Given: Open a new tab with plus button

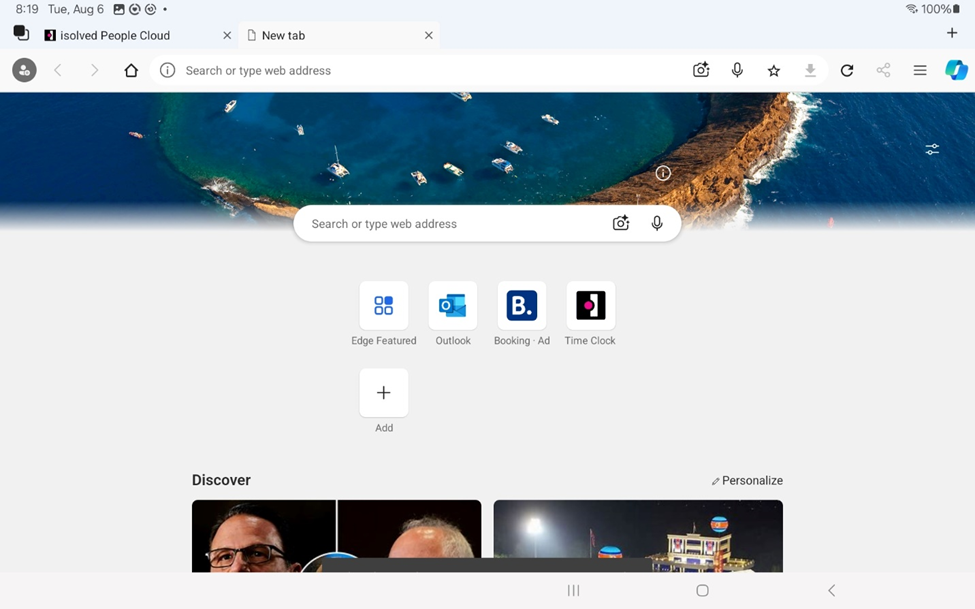Looking at the screenshot, I should click(951, 33).
